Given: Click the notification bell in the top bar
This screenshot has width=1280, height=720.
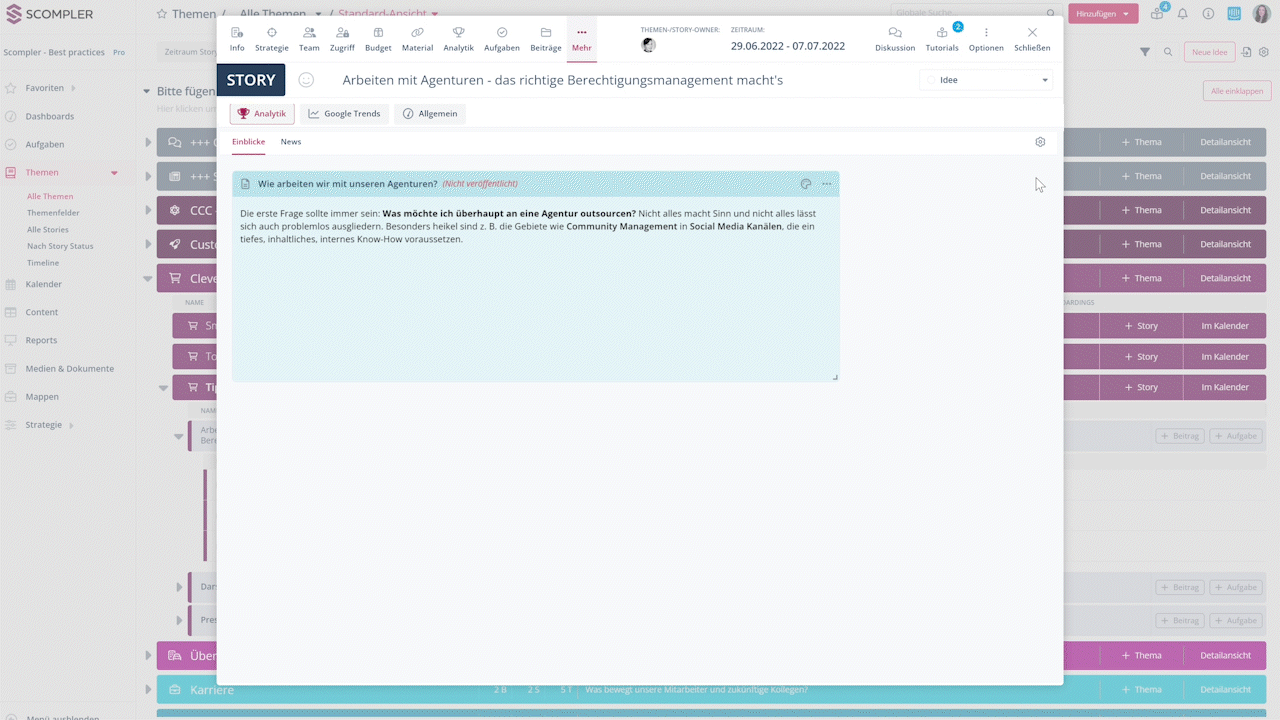Looking at the screenshot, I should 1181,13.
